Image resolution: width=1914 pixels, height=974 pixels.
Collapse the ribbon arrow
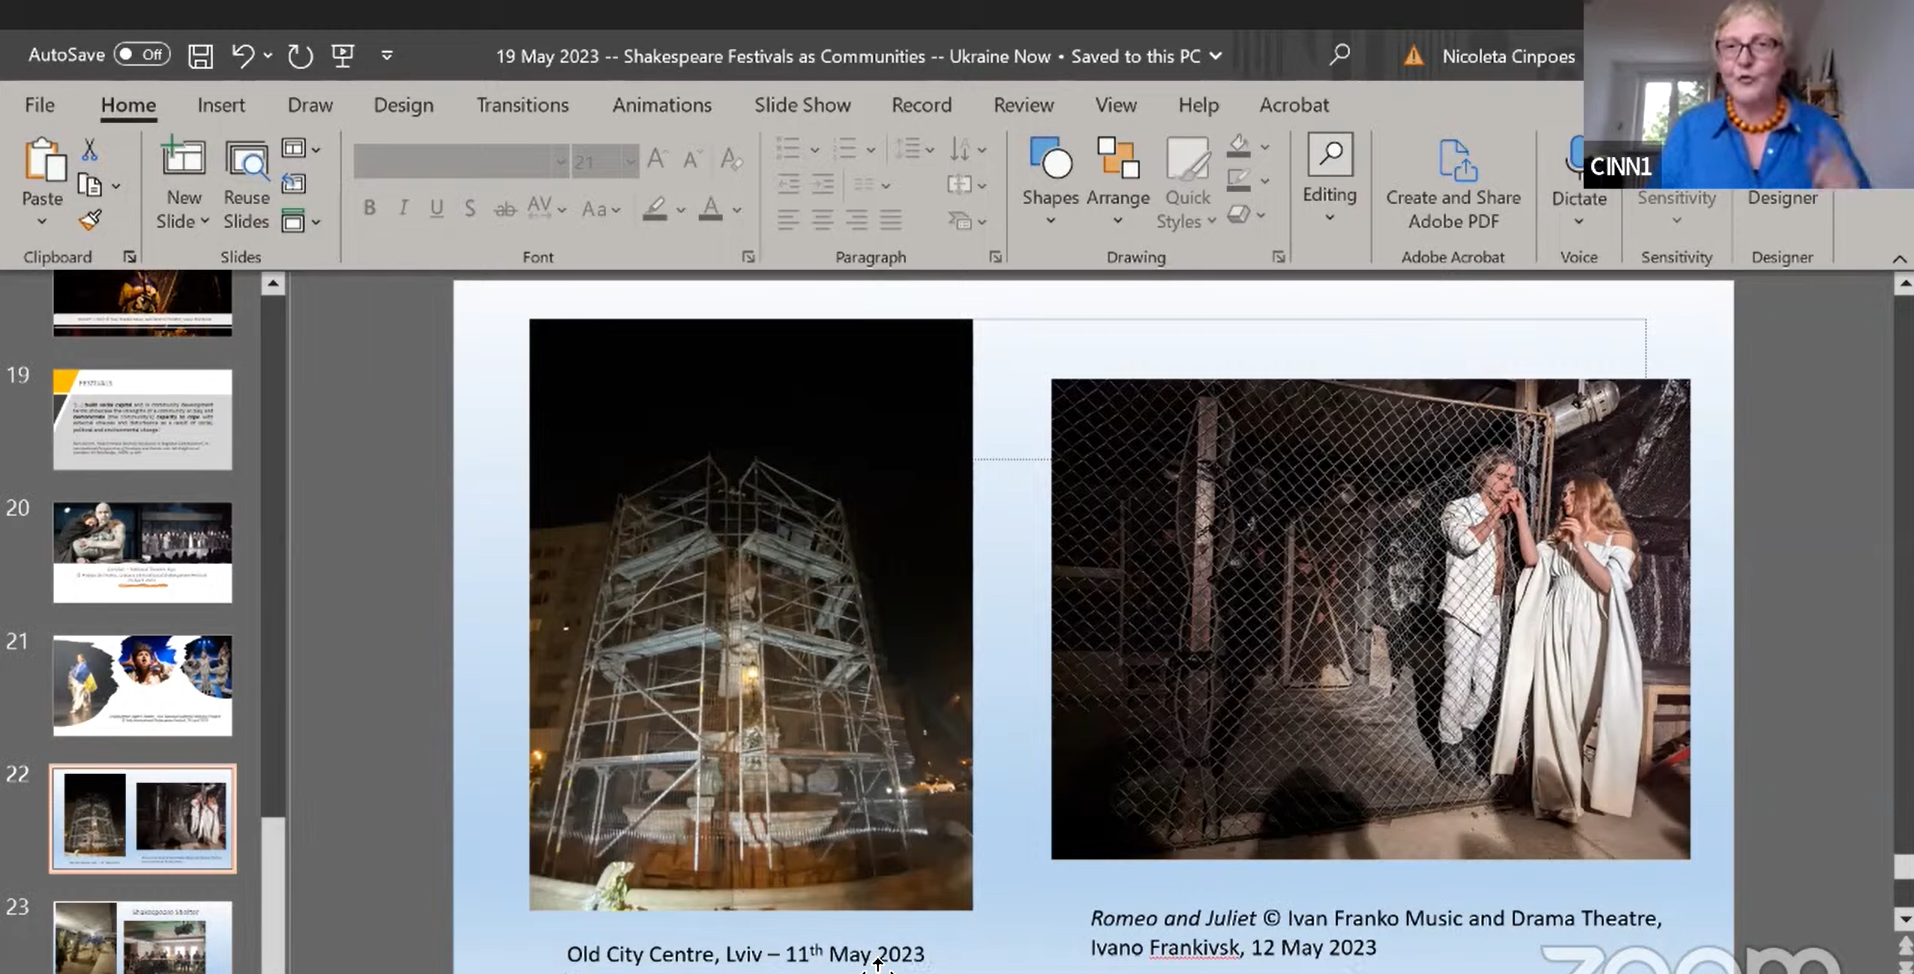(1899, 259)
